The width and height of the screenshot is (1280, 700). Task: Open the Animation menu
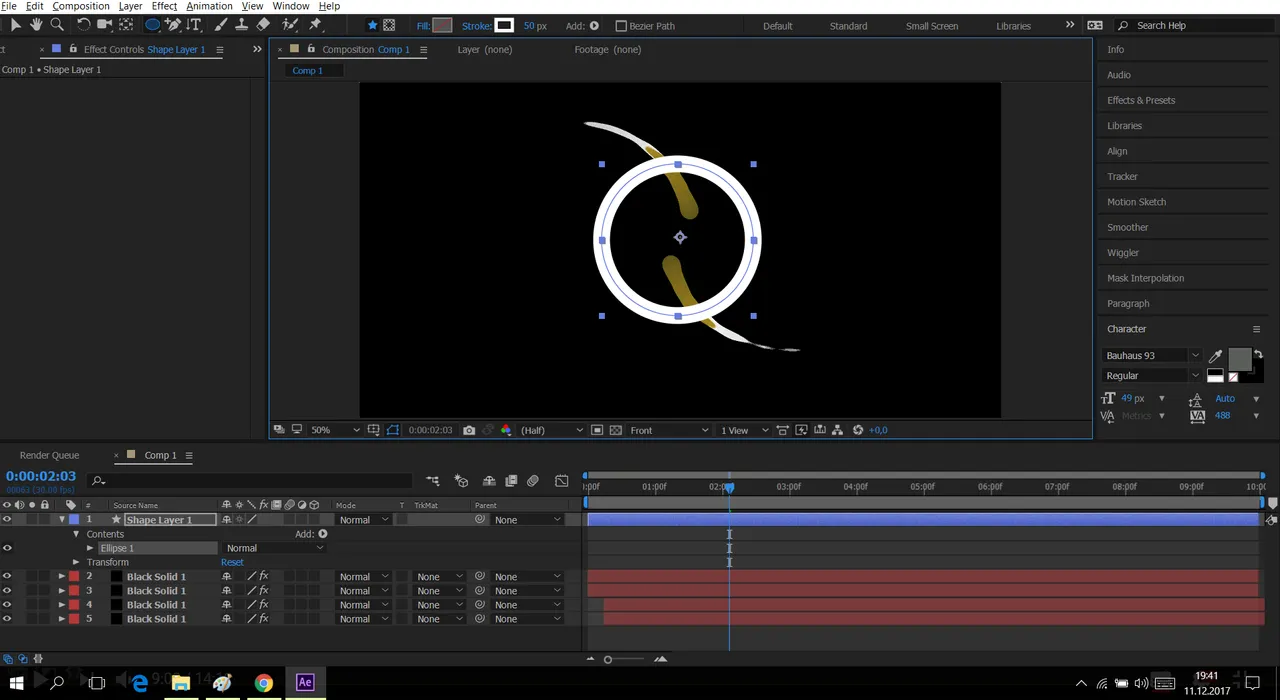click(x=209, y=6)
